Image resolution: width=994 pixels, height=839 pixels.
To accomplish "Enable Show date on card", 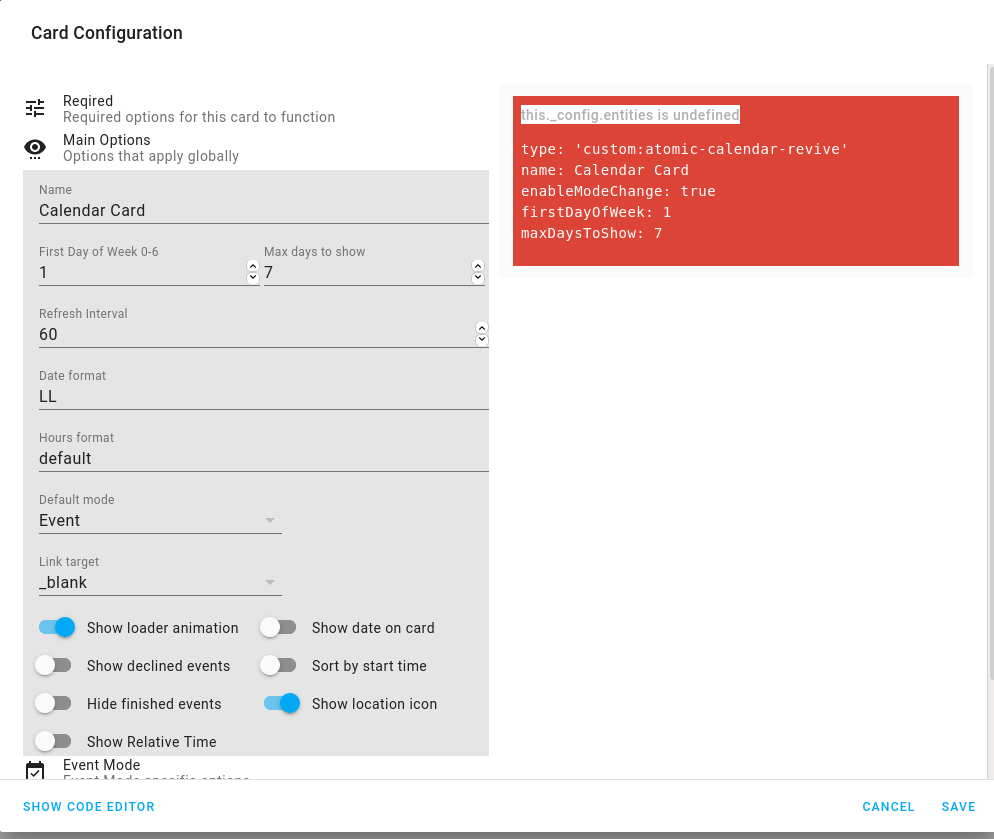I will pyautogui.click(x=278, y=627).
